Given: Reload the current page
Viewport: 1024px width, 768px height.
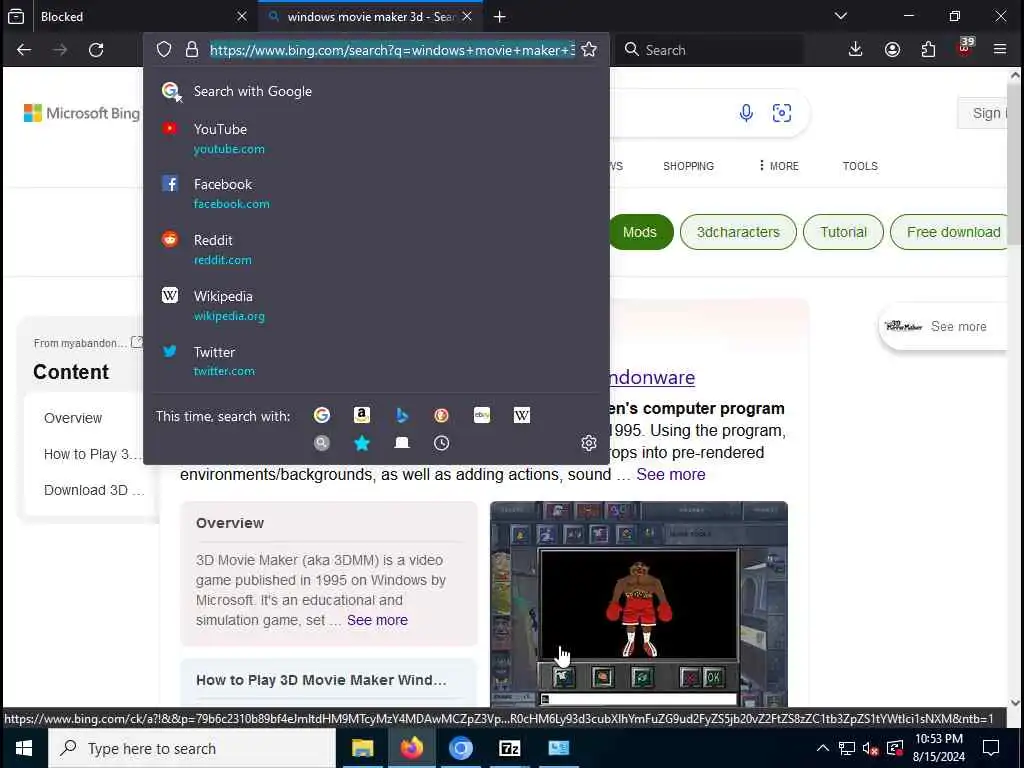Looking at the screenshot, I should point(96,50).
